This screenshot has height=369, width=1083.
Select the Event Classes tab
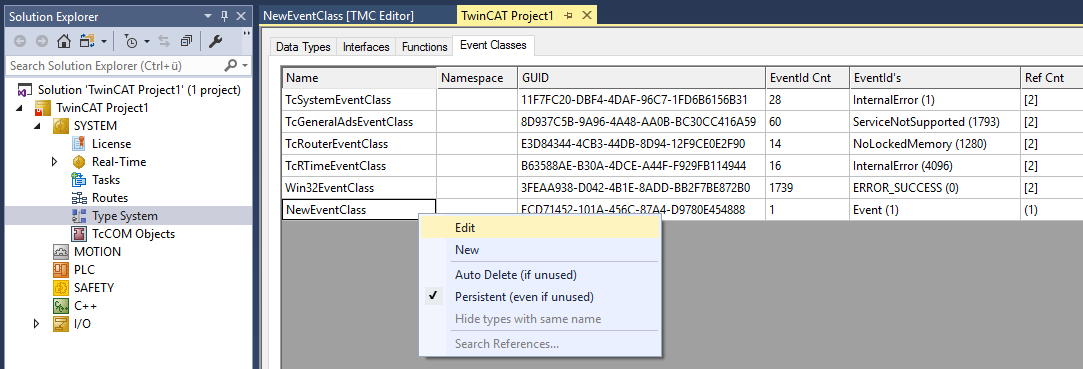493,46
